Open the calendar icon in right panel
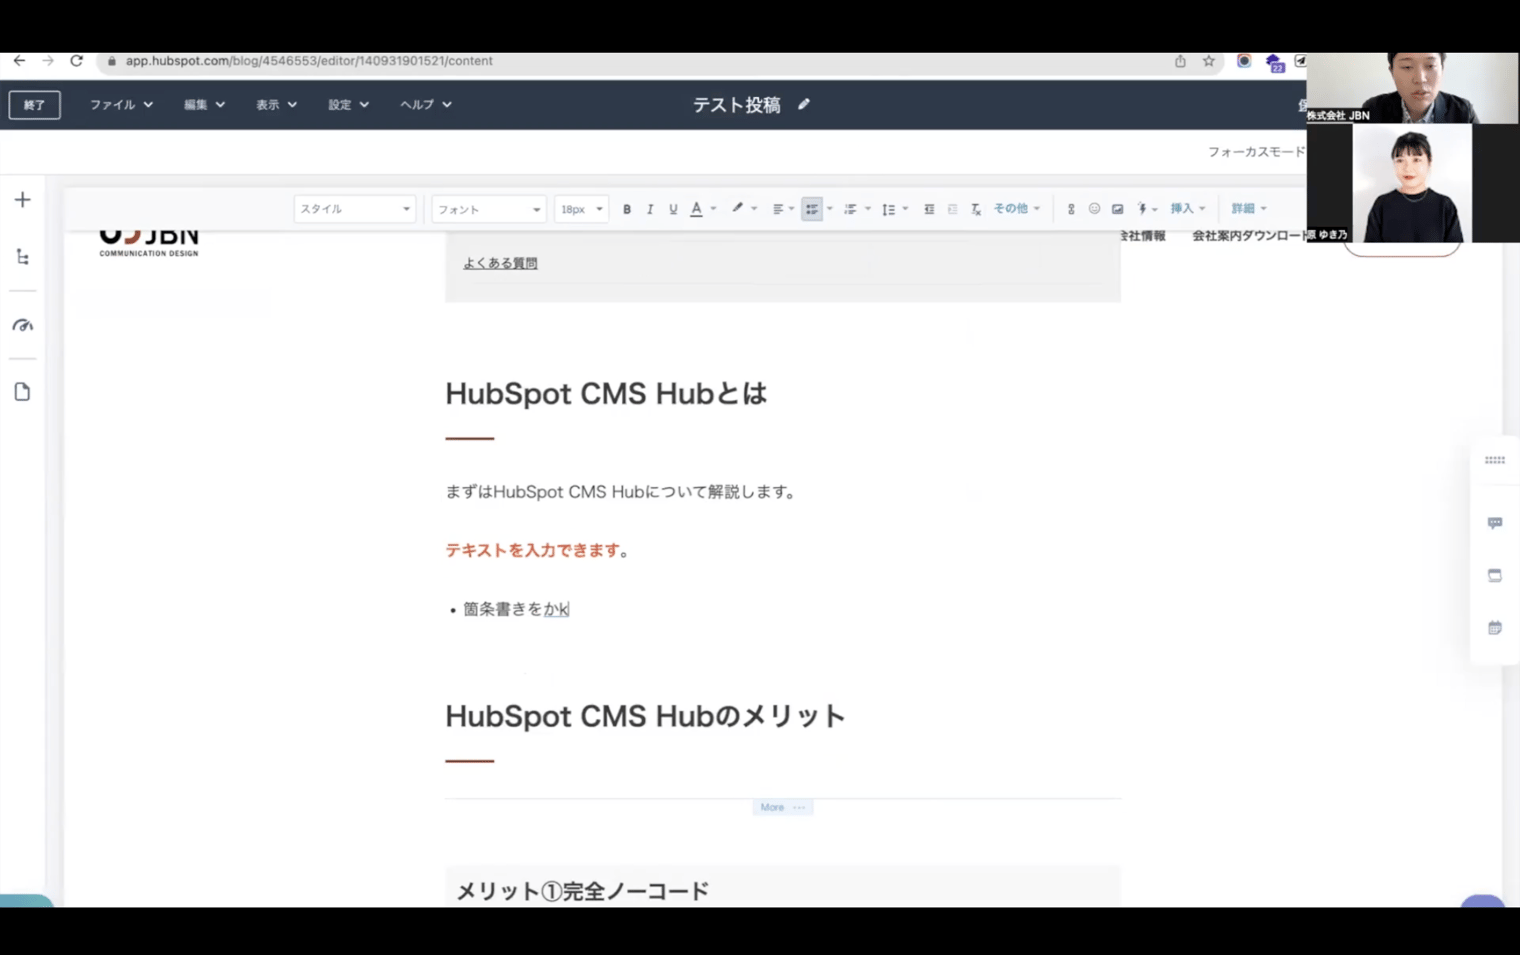1520x955 pixels. tap(1495, 628)
